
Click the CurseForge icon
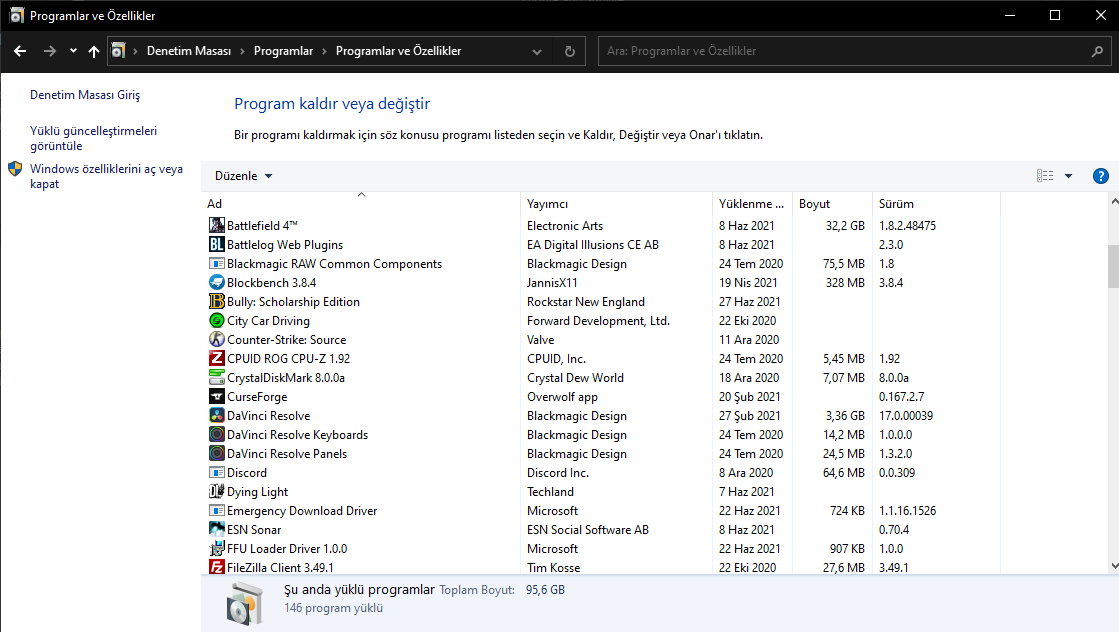point(216,397)
